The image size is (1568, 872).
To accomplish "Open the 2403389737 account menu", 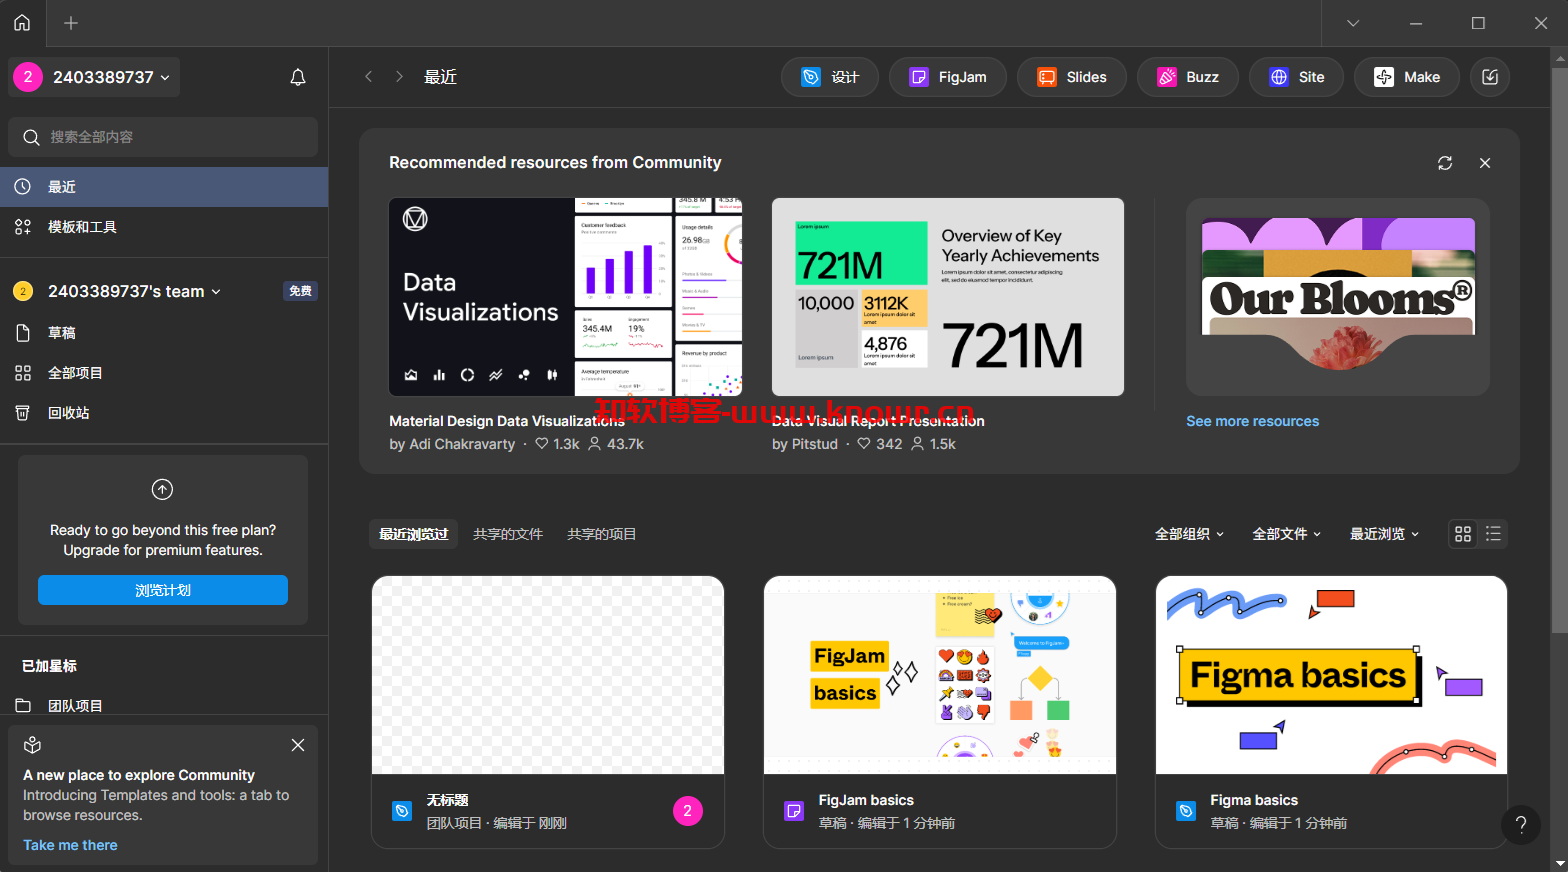I will 94,77.
